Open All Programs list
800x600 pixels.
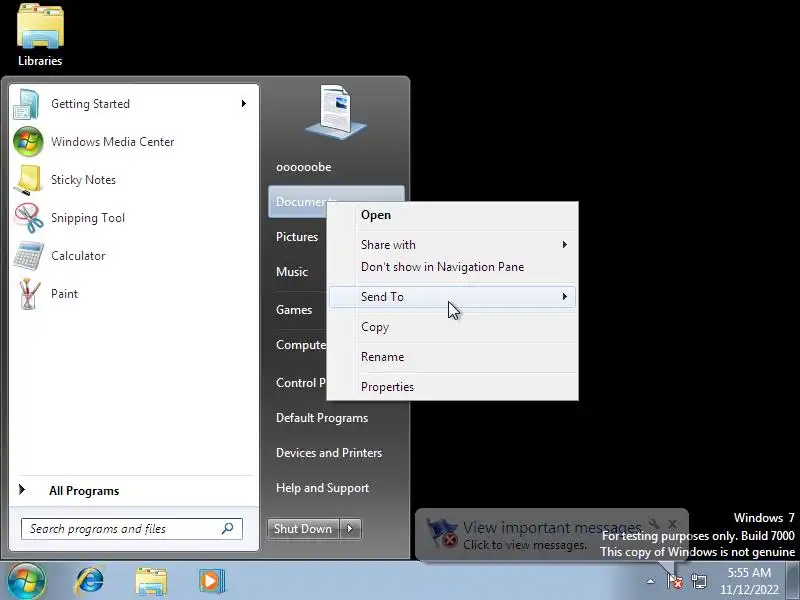point(84,491)
